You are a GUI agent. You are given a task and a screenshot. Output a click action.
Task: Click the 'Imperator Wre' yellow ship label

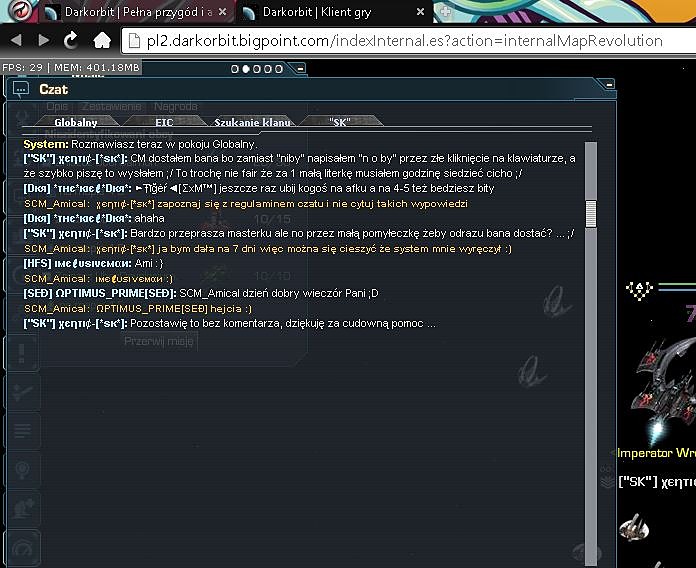(656, 453)
